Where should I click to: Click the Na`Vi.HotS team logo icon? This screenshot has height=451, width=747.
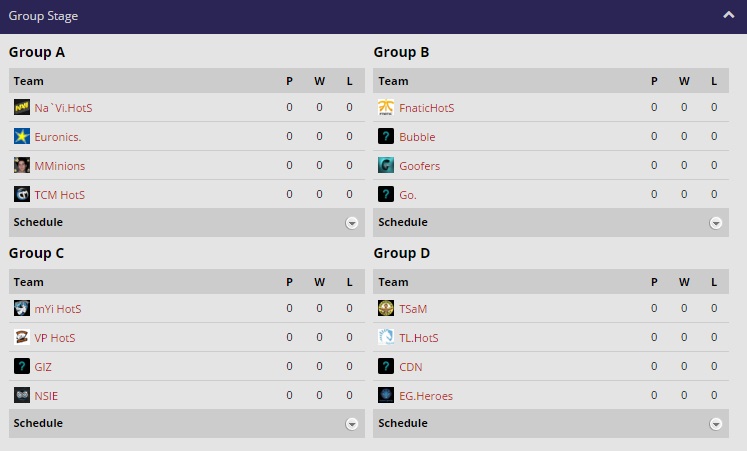(22, 108)
